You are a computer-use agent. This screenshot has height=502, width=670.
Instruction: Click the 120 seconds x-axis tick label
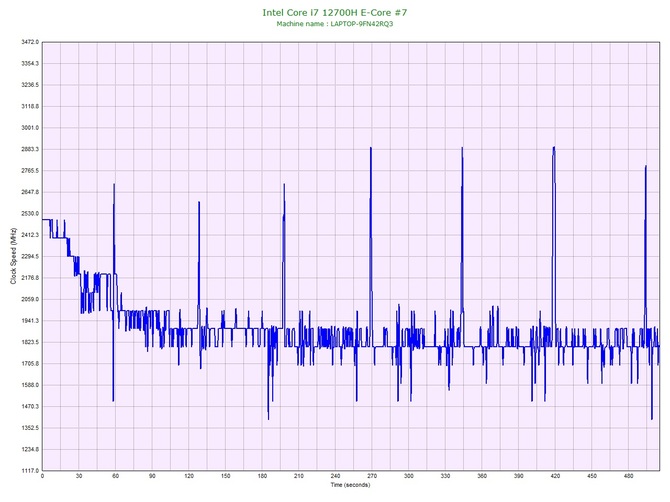[189, 476]
